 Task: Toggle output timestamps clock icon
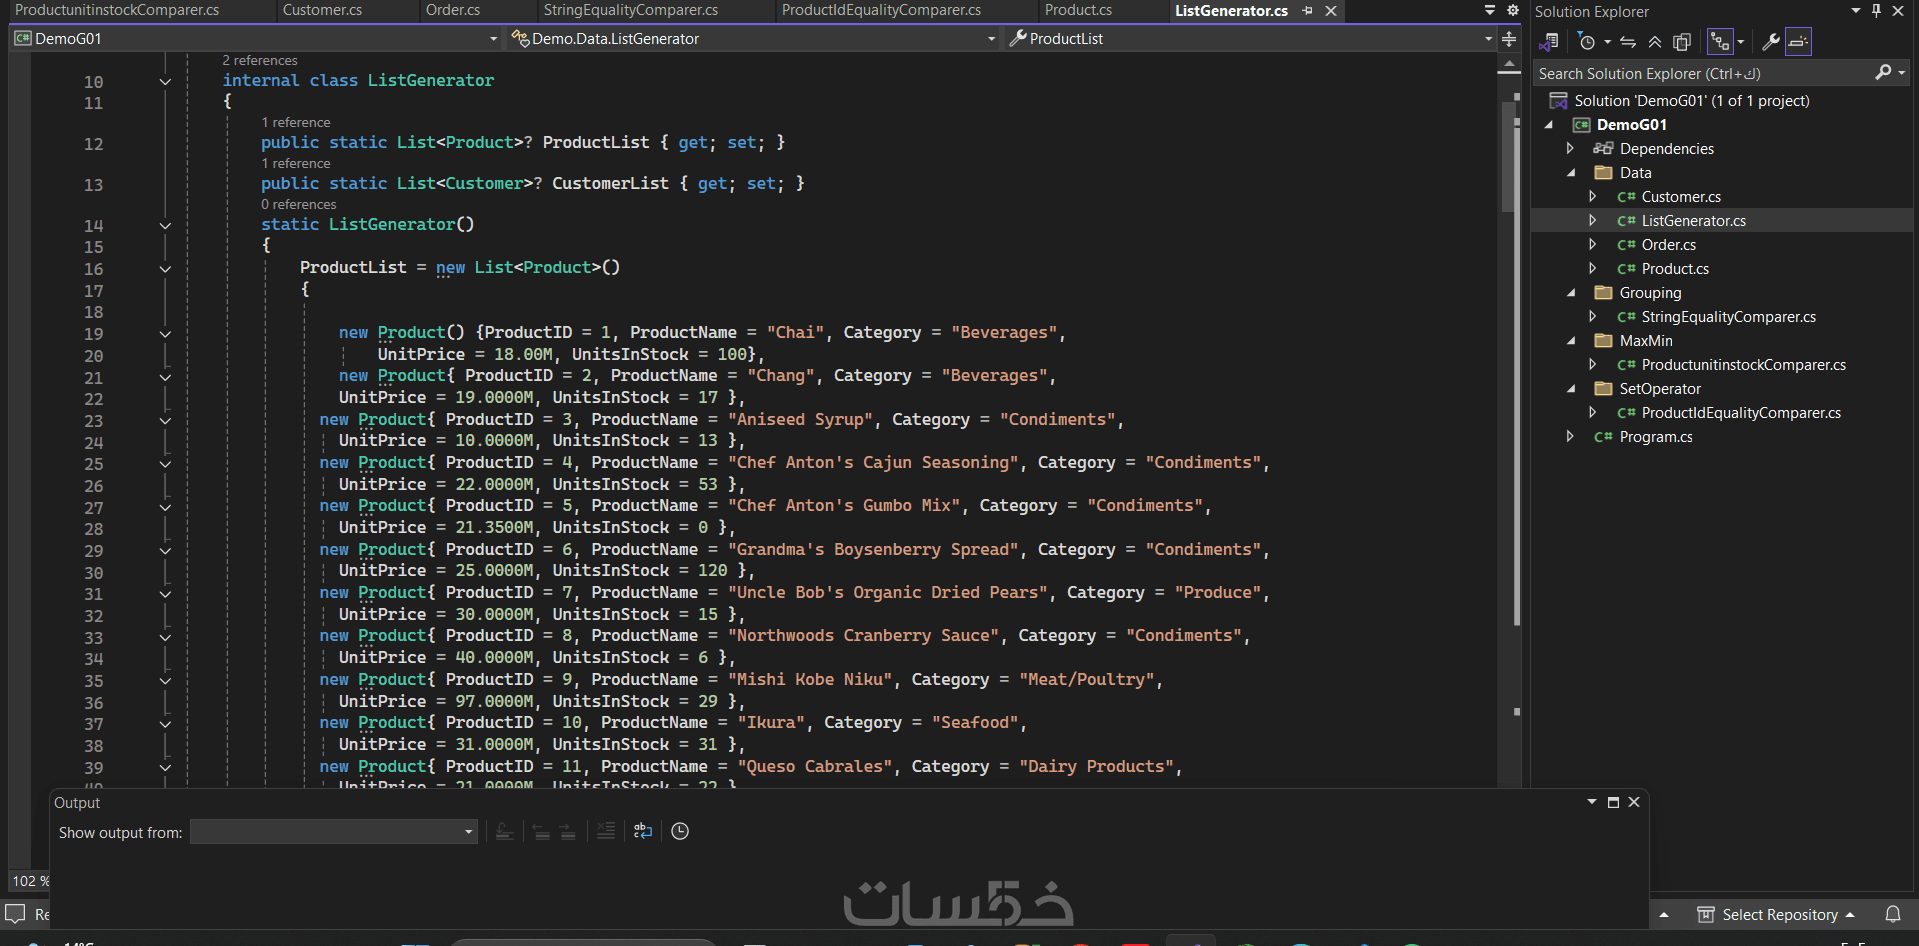(680, 831)
